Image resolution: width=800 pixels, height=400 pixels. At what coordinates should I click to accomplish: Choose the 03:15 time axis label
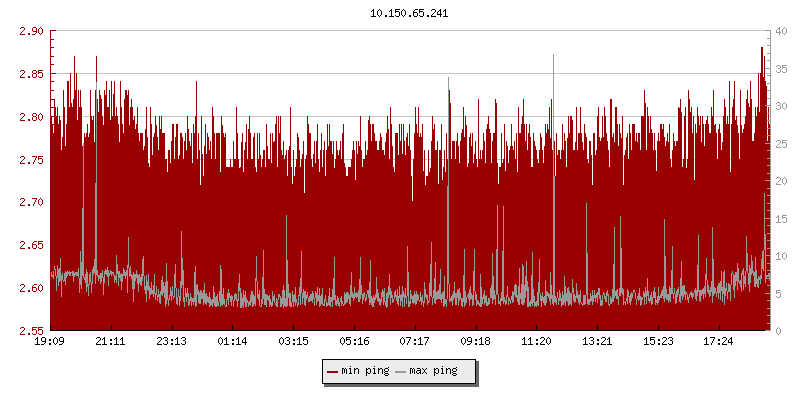293,341
